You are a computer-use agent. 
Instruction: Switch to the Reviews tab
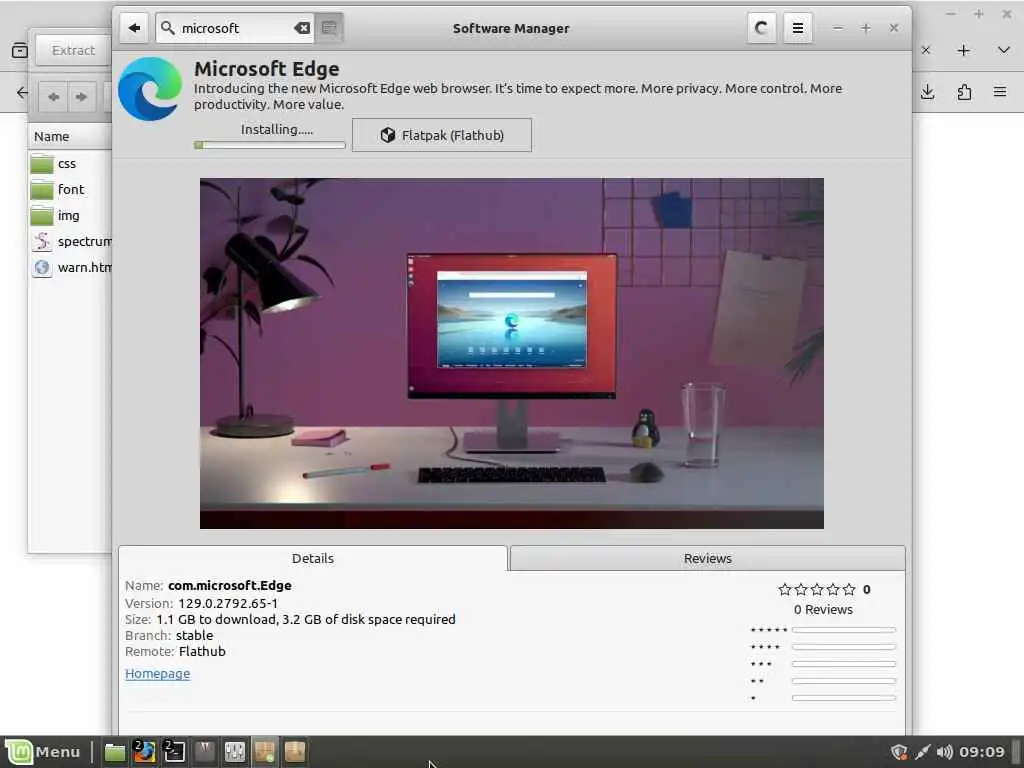tap(707, 558)
